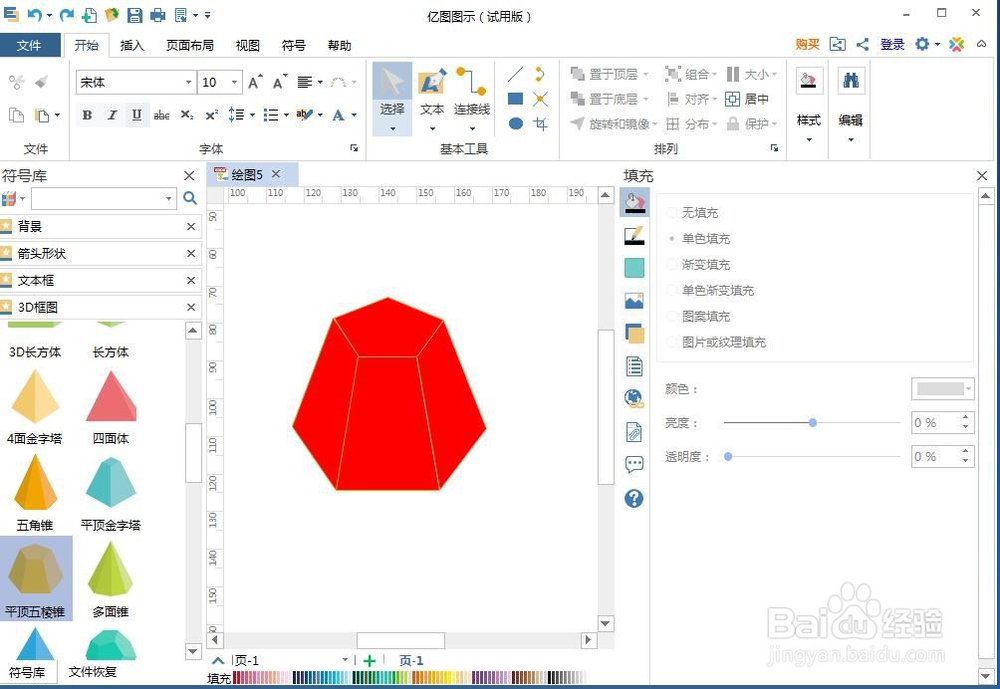Image resolution: width=1000 pixels, height=689 pixels.
Task: Open the picture panel icon in side strip
Action: [634, 300]
